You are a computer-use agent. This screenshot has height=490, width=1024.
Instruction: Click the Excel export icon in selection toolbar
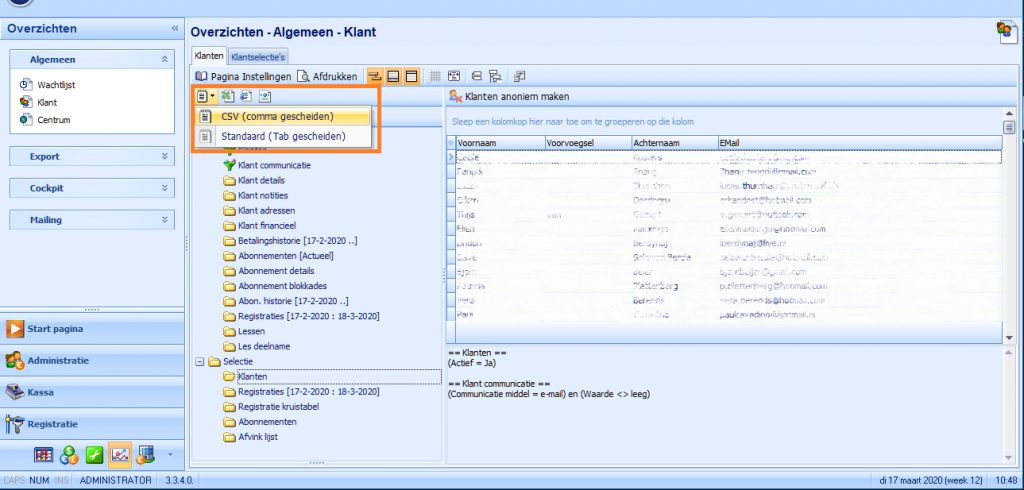point(227,96)
